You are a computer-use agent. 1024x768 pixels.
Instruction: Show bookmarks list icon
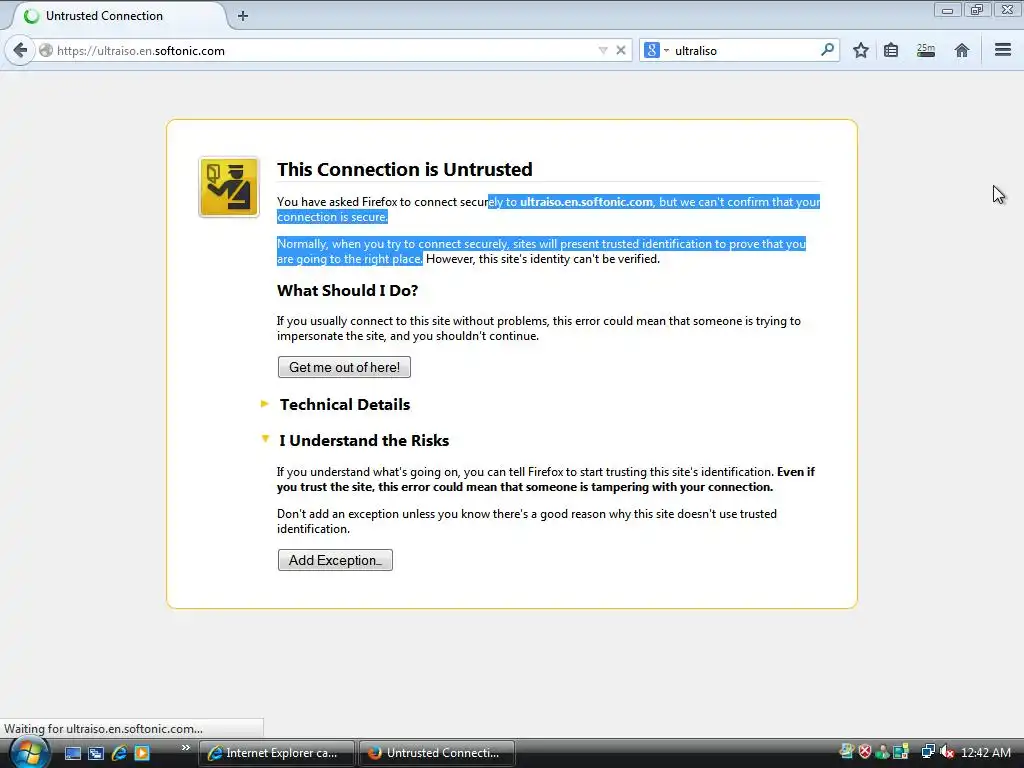click(891, 50)
